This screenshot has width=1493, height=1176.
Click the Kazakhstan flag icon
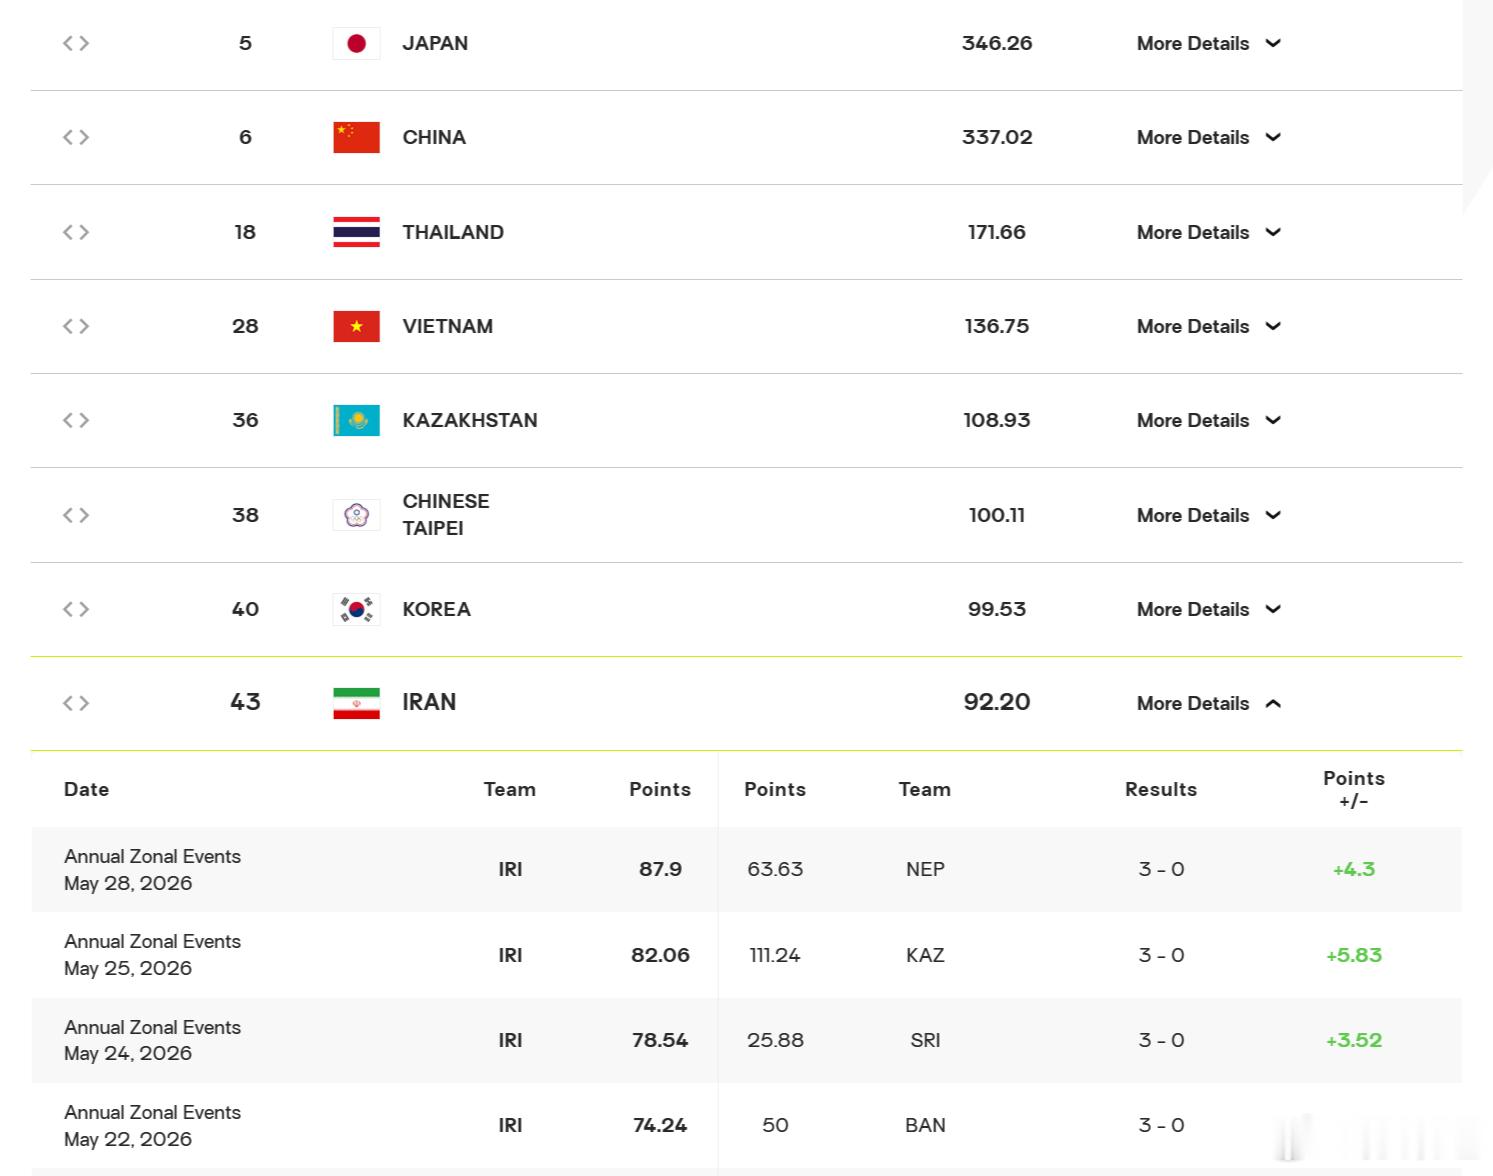[356, 420]
